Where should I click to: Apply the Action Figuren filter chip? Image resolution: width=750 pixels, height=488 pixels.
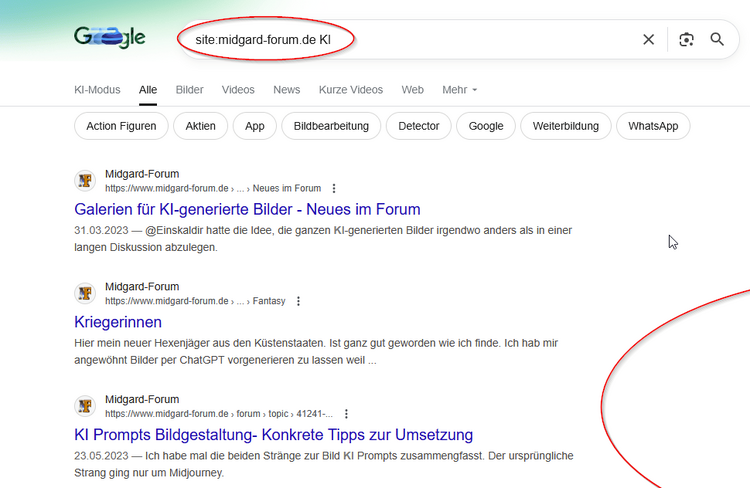121,126
